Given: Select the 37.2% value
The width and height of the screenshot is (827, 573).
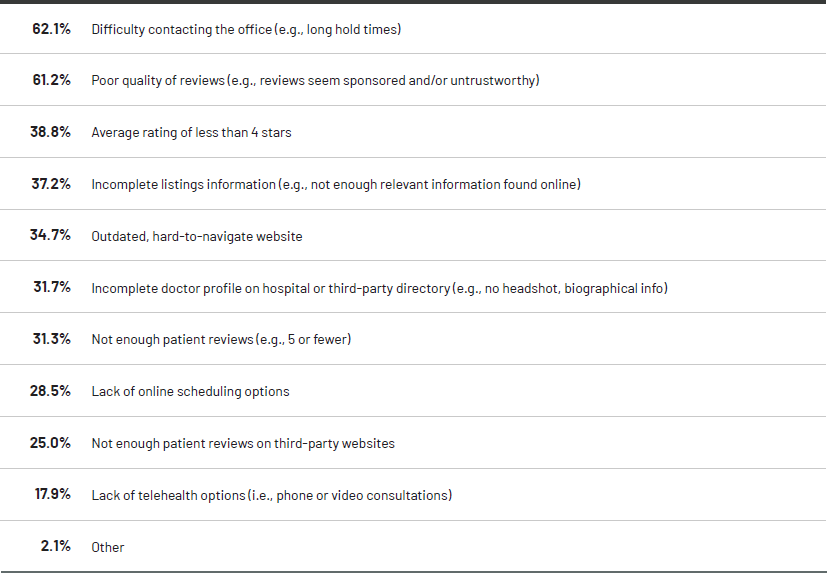Looking at the screenshot, I should (x=51, y=184).
